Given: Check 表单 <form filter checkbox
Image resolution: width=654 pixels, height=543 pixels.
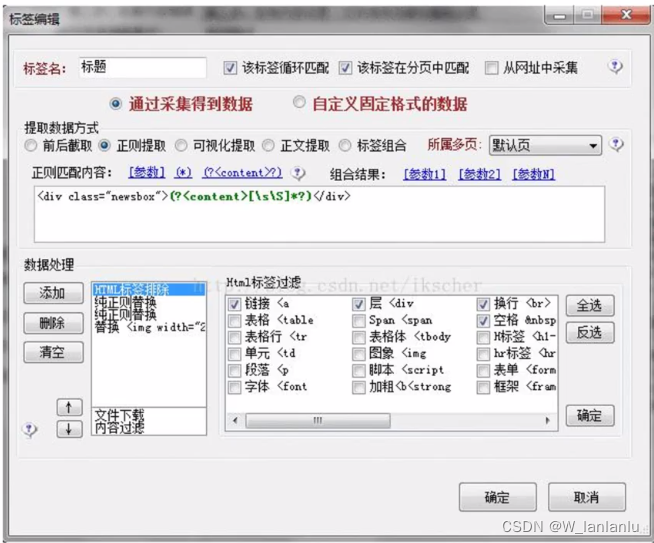Looking at the screenshot, I should (483, 371).
